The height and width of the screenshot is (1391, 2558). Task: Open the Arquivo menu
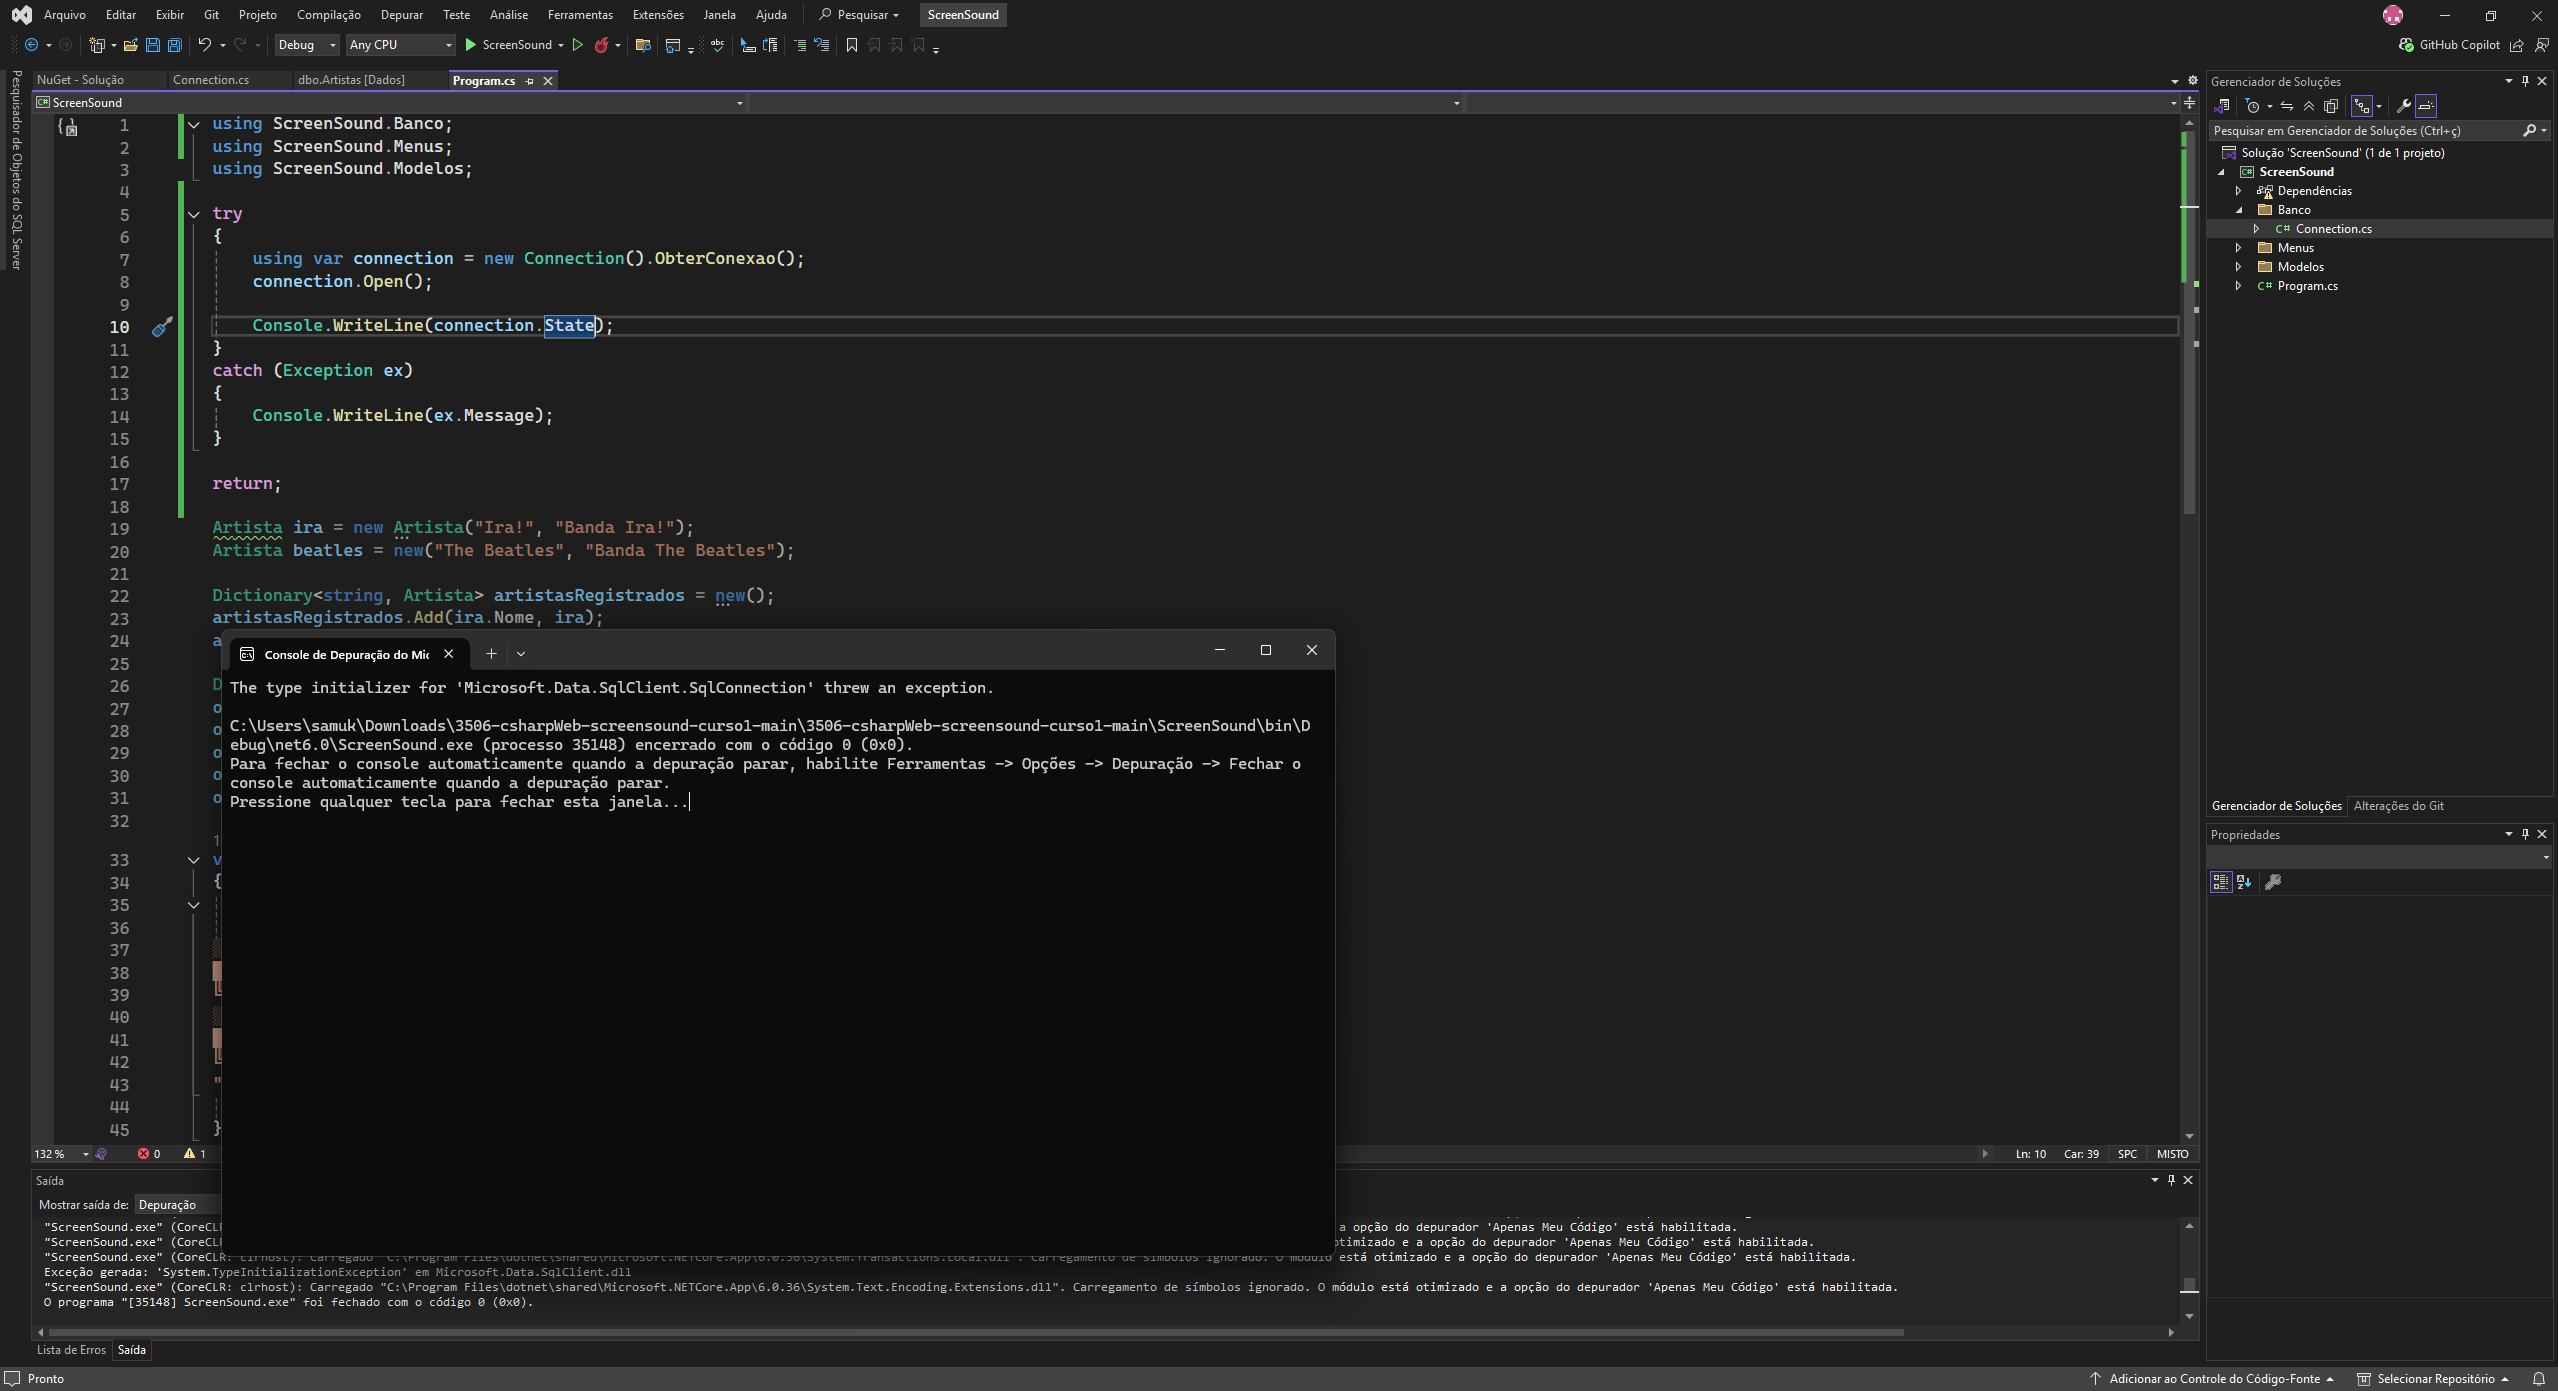(65, 15)
